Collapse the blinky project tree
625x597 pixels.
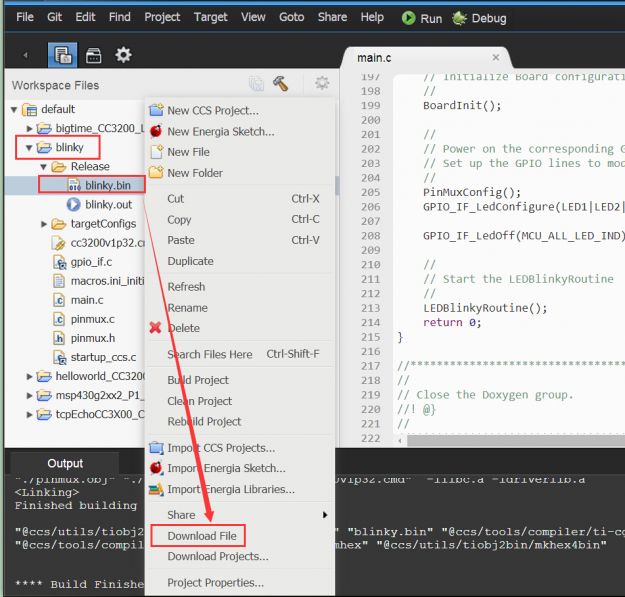tap(29, 147)
